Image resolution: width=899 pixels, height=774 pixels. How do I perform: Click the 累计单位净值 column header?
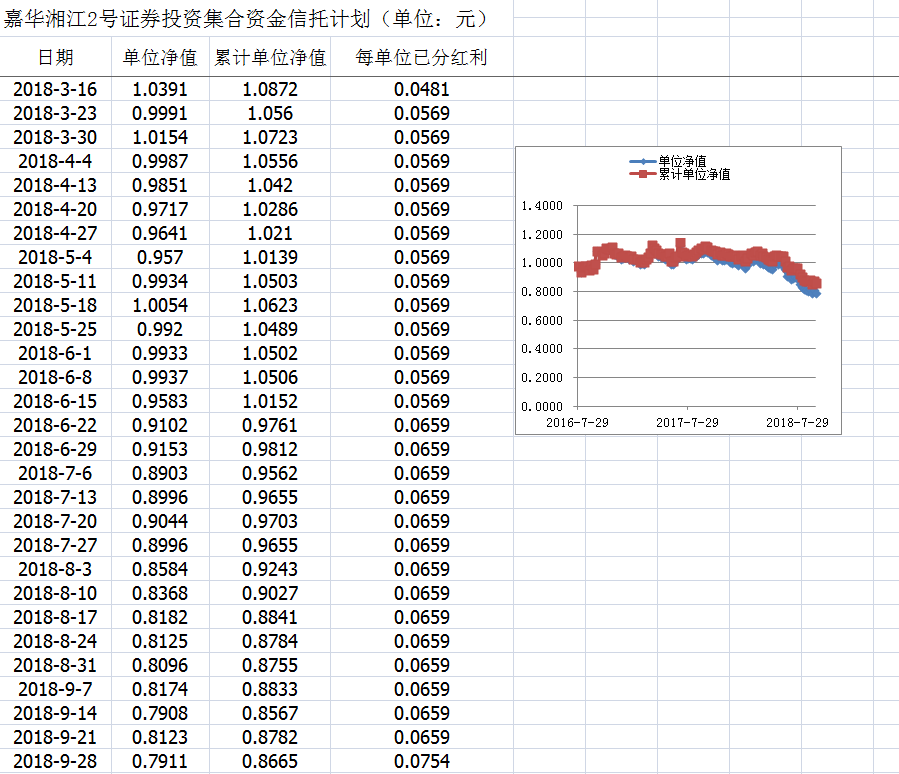(270, 57)
